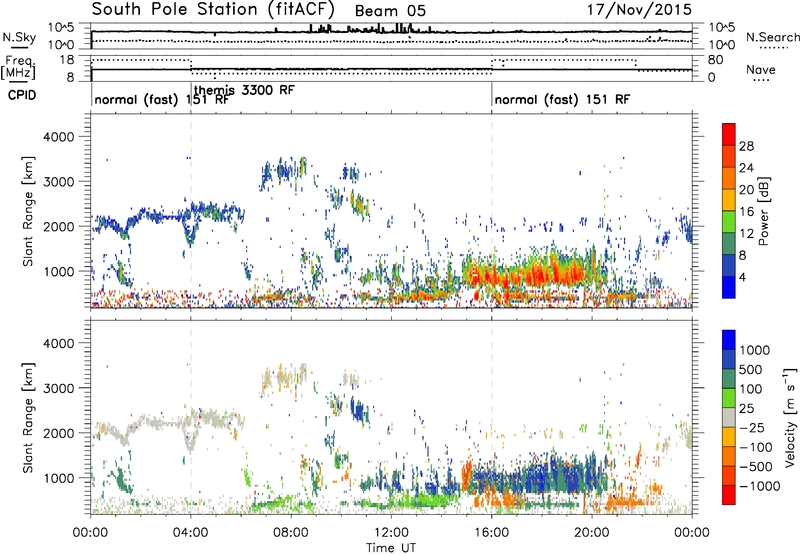Click the '4000' tick on the power panel
Screen dimensions: 800x554
point(59,137)
